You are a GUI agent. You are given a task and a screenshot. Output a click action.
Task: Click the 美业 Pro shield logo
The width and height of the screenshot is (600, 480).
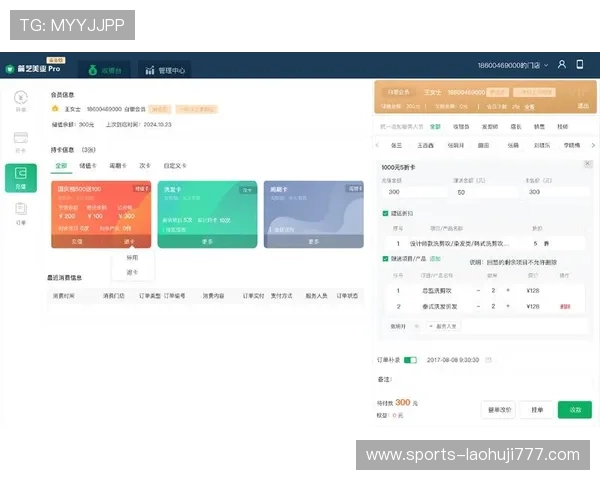(x=10, y=69)
